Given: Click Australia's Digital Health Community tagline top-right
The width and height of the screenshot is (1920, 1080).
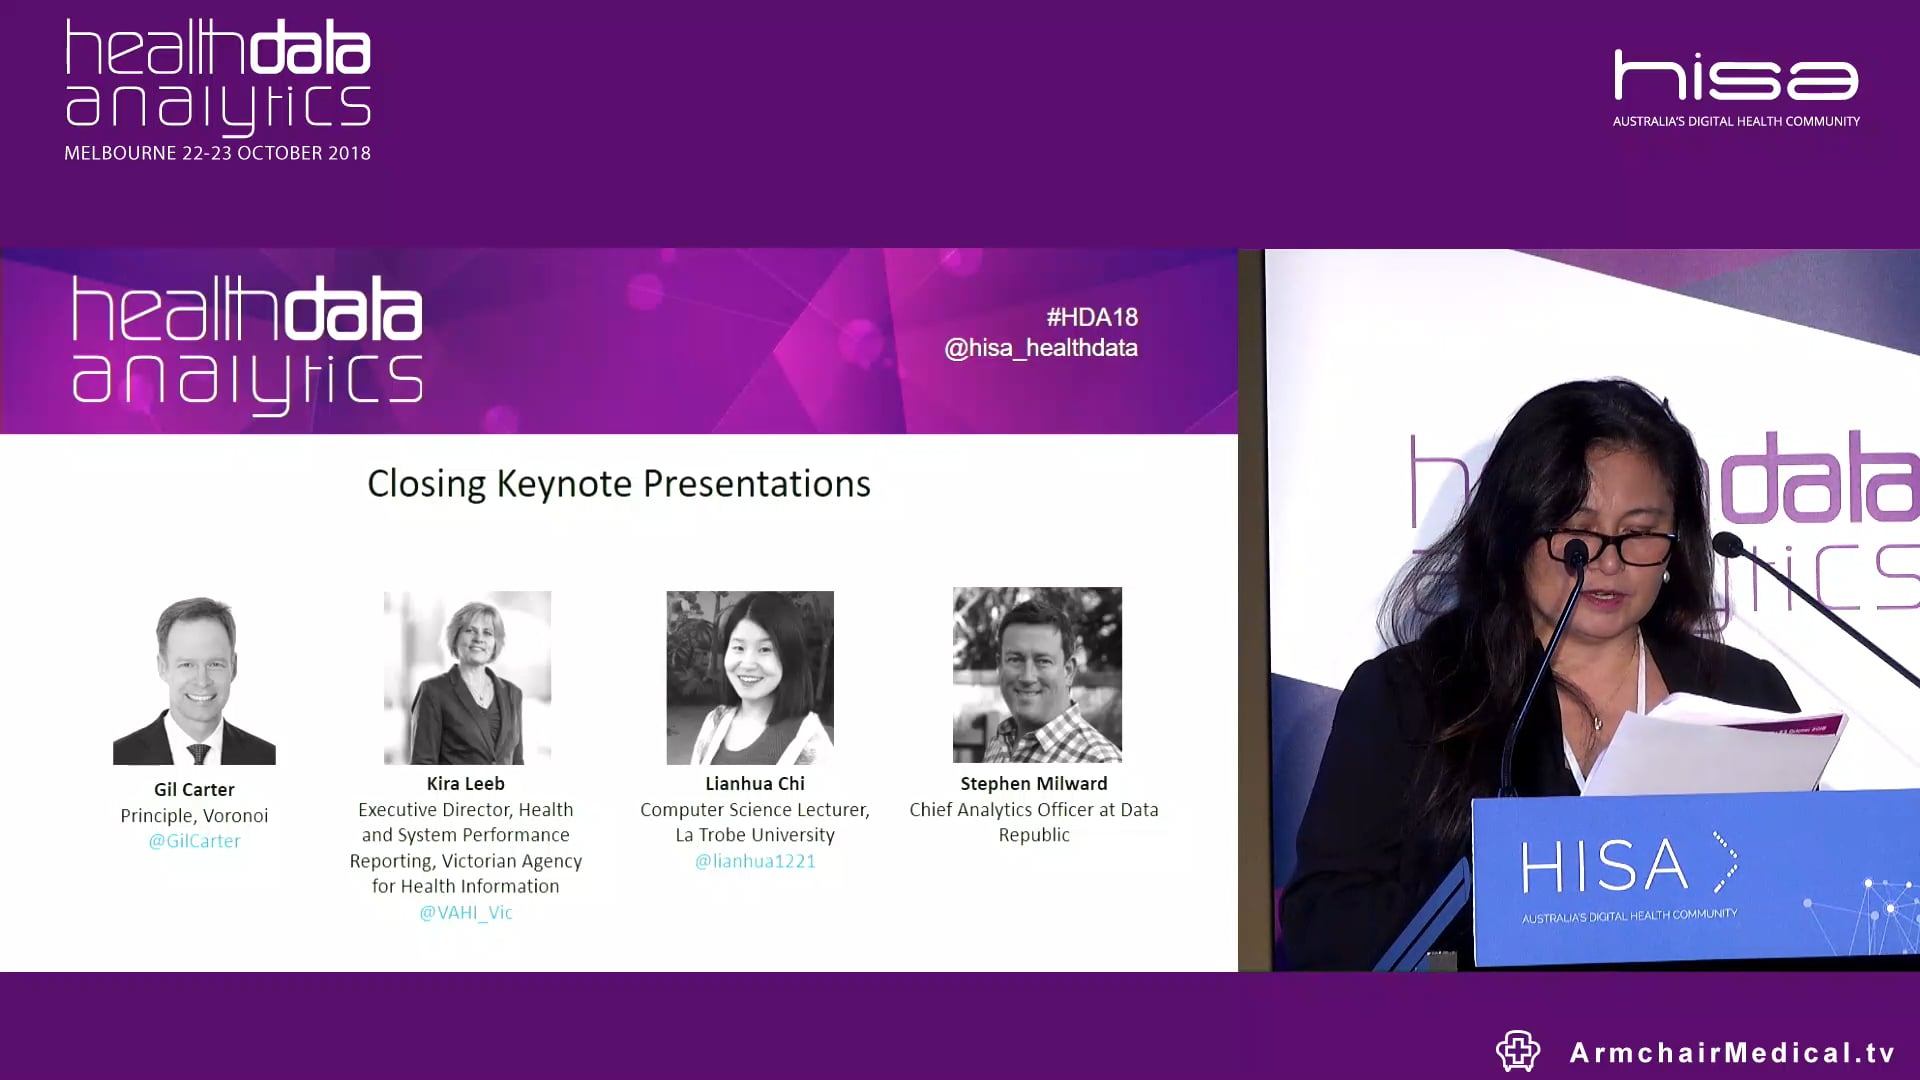Looking at the screenshot, I should [x=1736, y=121].
